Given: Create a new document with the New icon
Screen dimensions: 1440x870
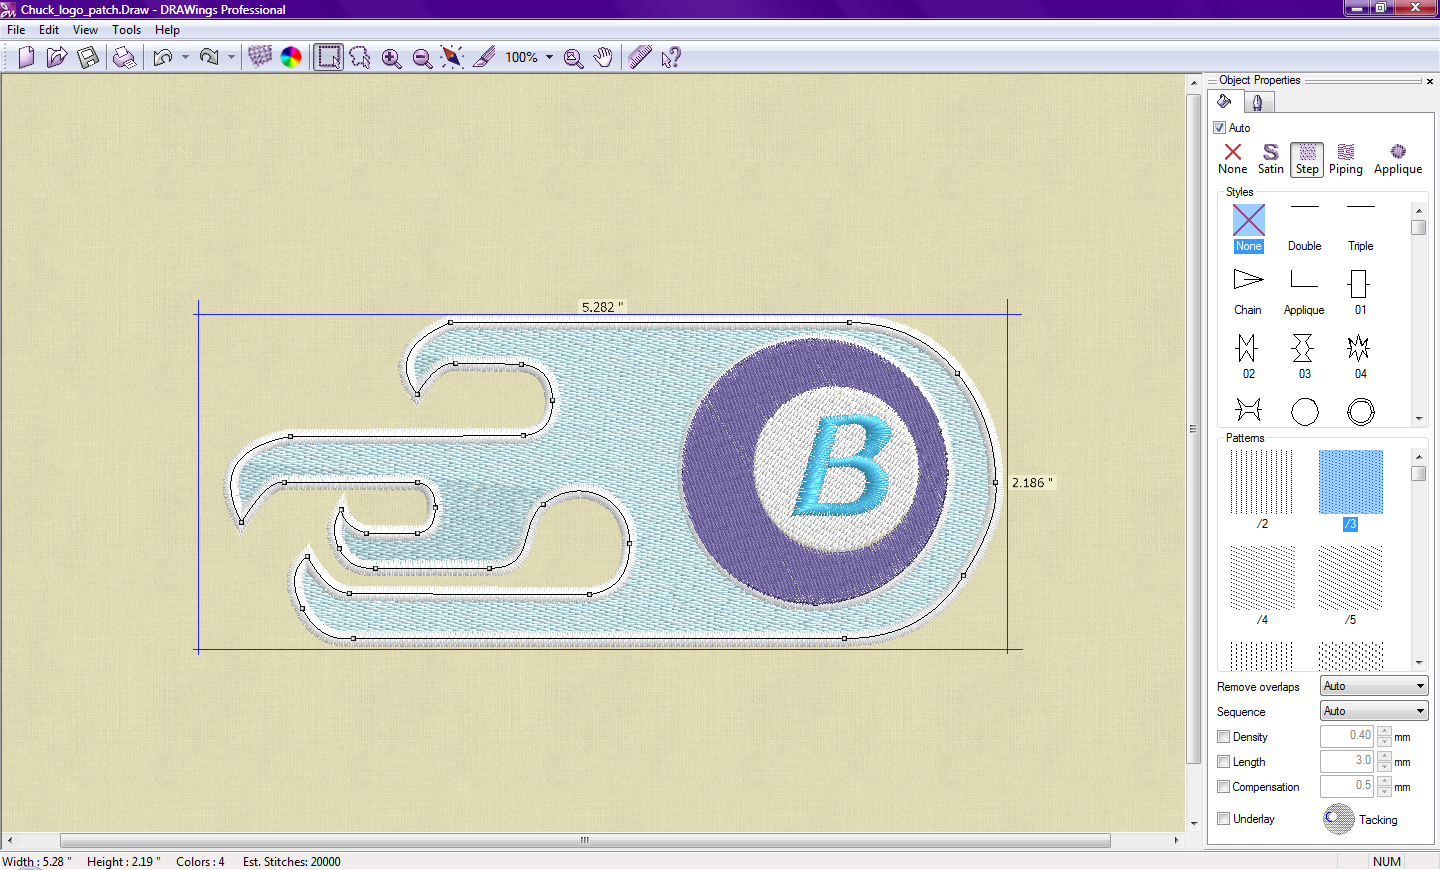Looking at the screenshot, I should coord(27,57).
